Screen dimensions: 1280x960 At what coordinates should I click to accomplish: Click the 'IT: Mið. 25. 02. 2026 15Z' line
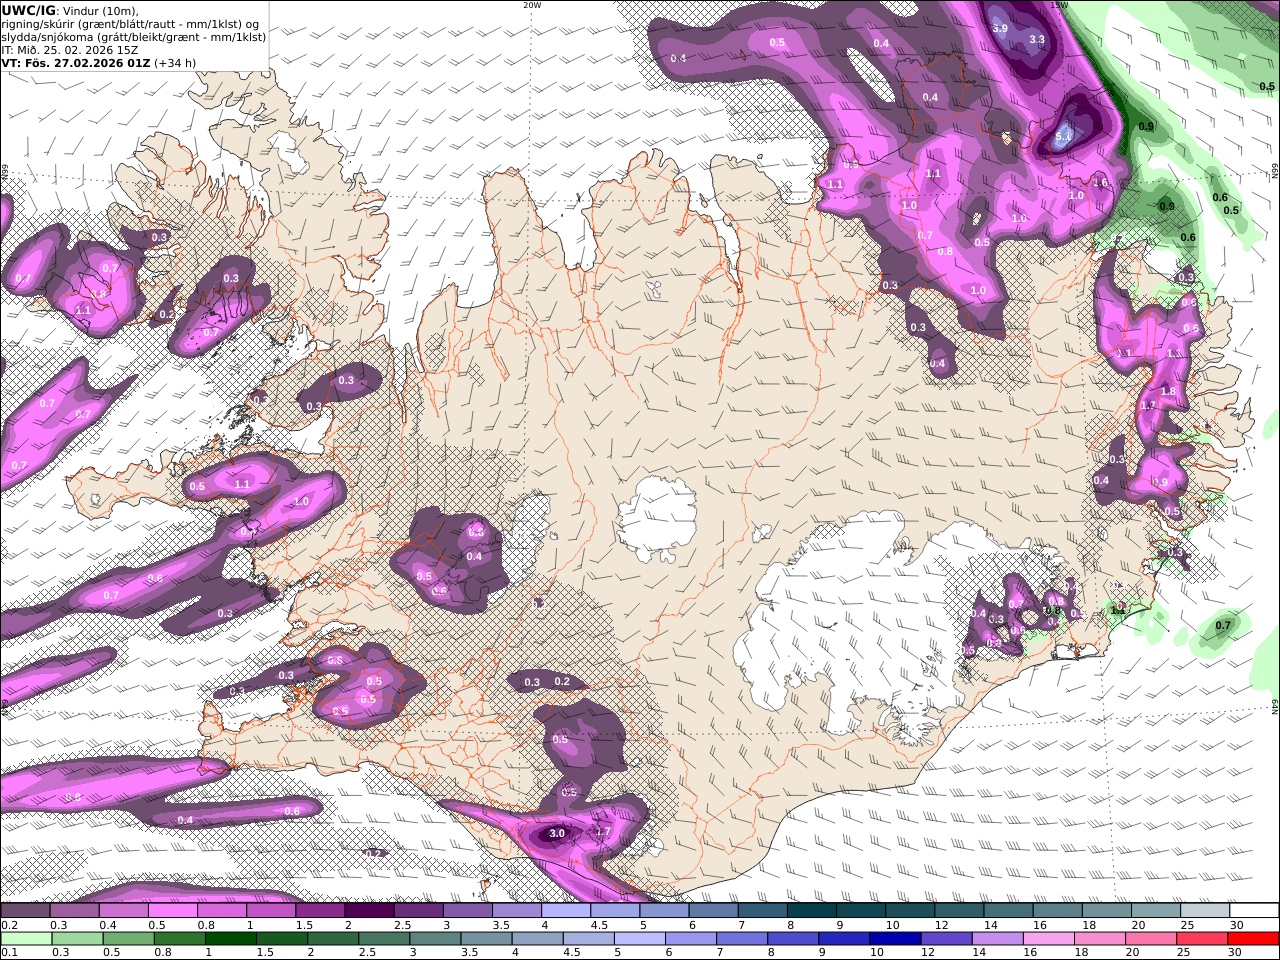(70, 49)
